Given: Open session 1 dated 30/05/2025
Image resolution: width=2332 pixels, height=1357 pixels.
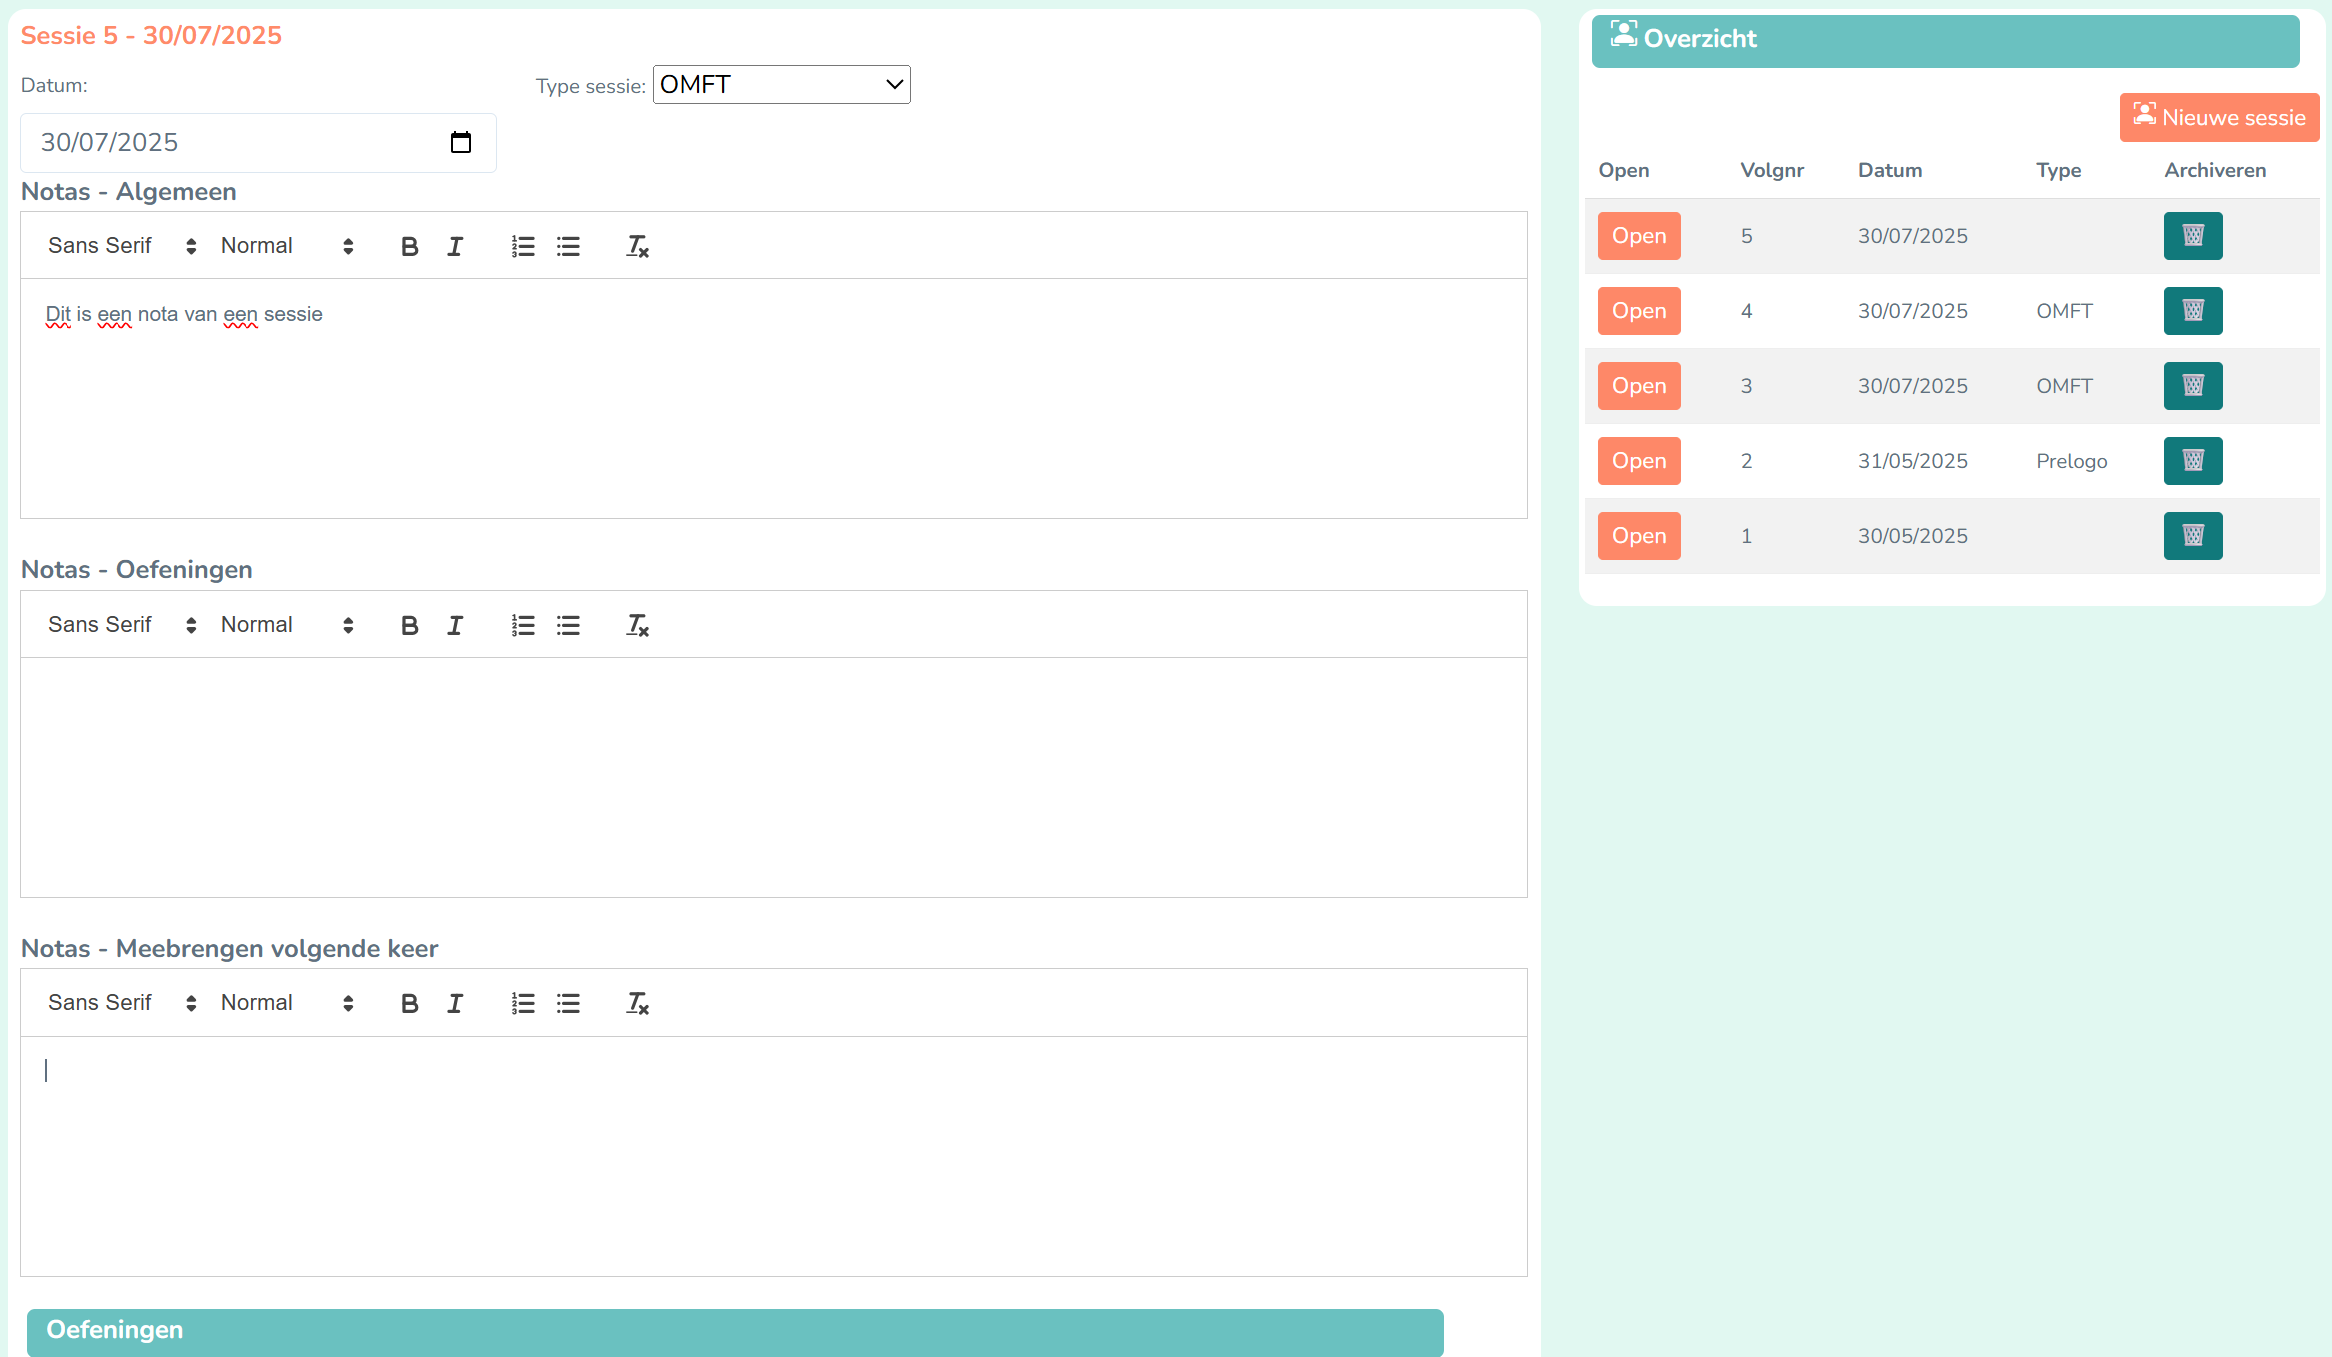Looking at the screenshot, I should [1638, 536].
